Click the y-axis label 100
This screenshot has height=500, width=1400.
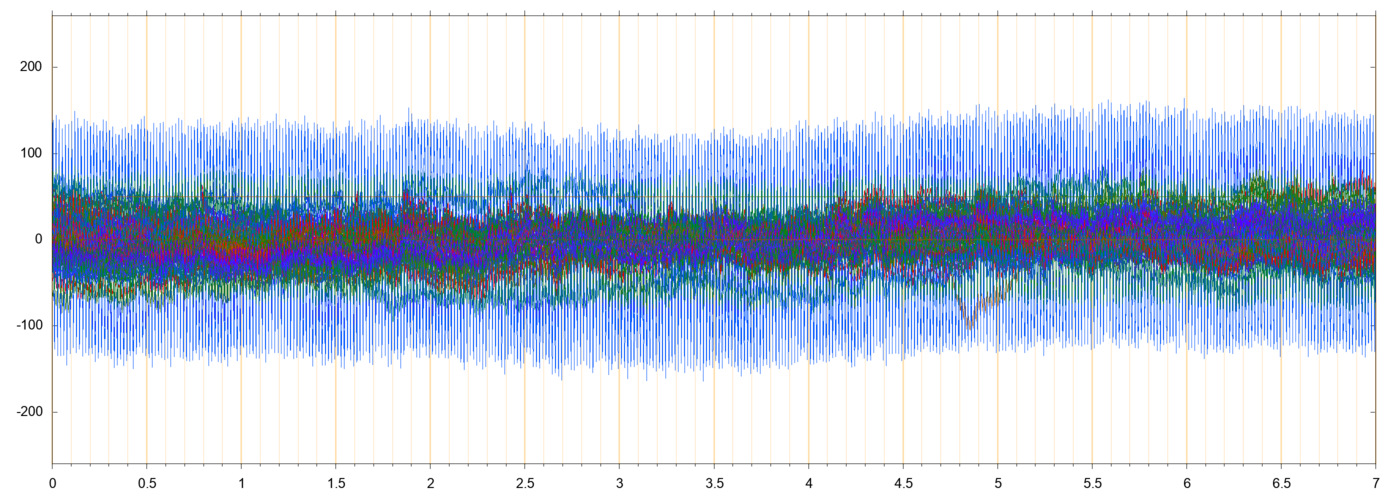point(33,153)
